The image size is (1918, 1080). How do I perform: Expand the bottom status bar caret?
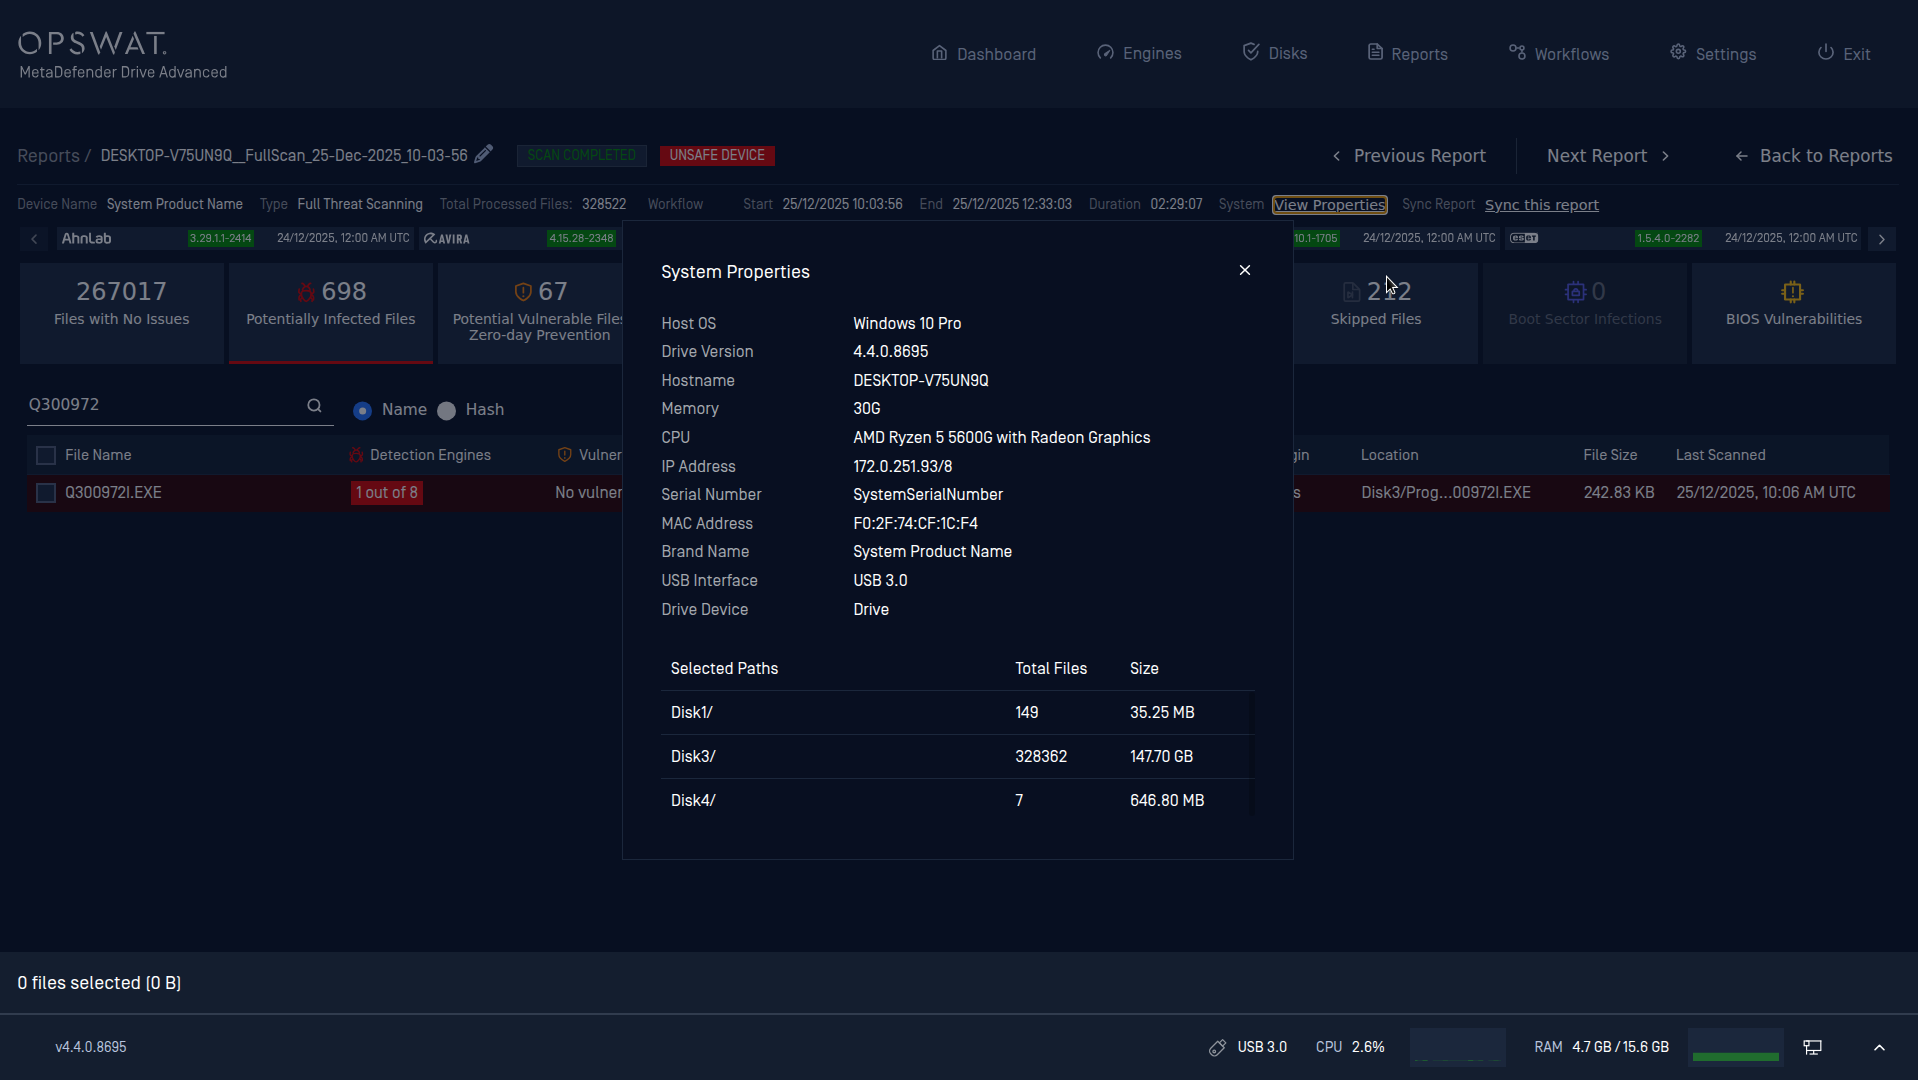(1879, 1047)
